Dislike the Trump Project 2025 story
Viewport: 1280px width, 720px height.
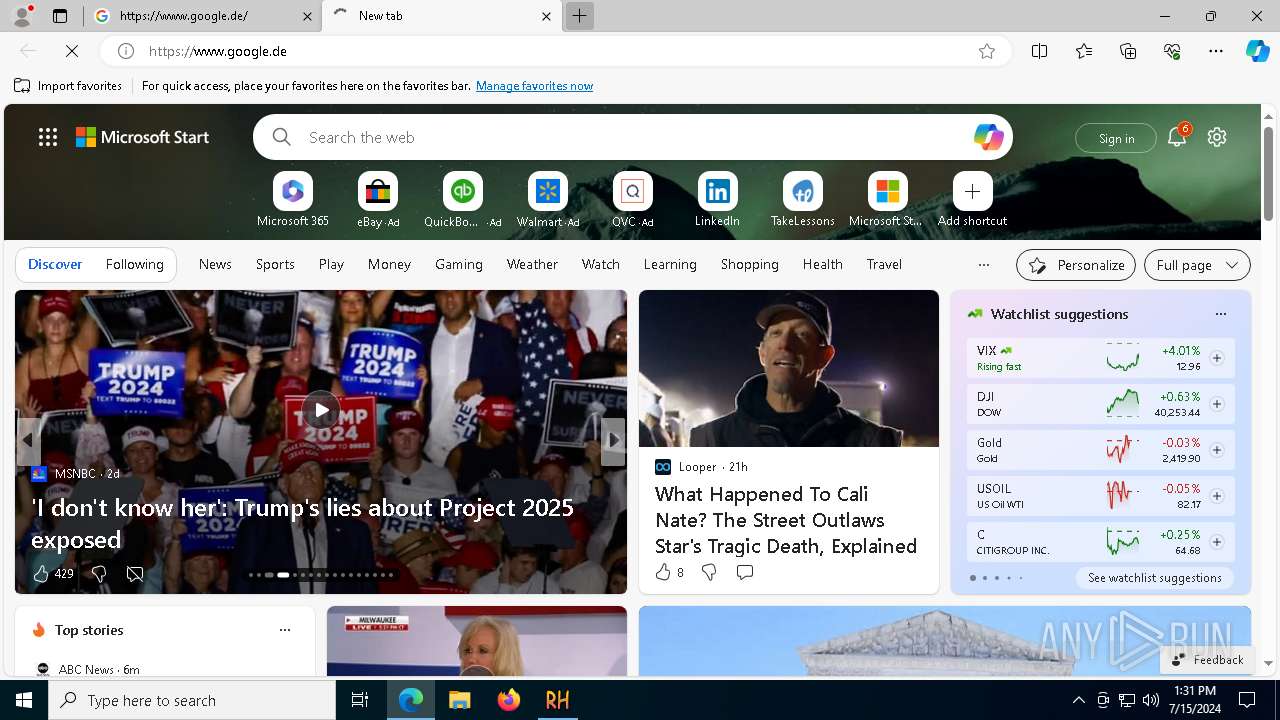pyautogui.click(x=99, y=573)
